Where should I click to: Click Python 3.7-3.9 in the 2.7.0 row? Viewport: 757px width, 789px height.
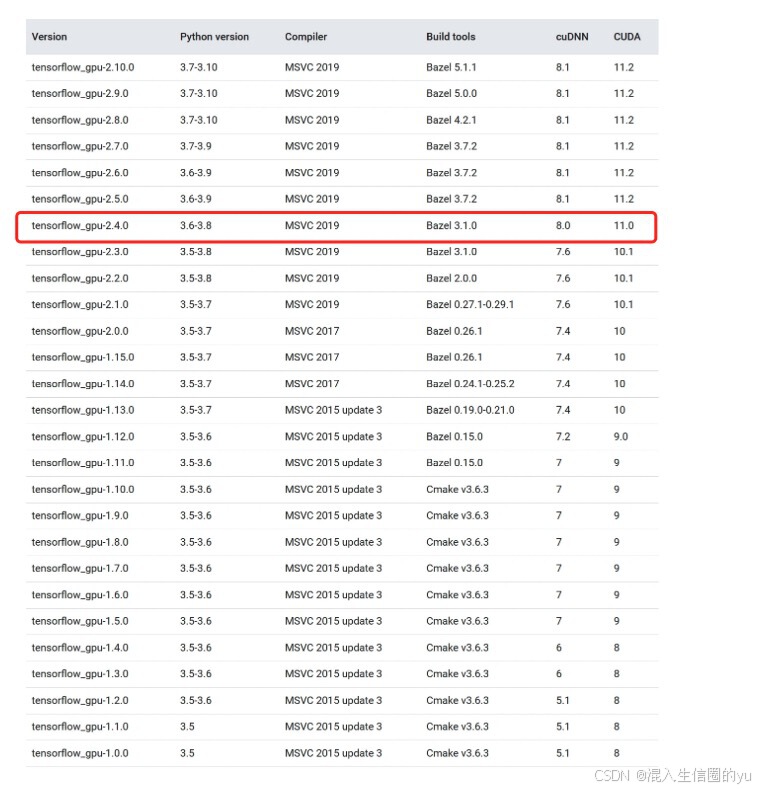pyautogui.click(x=195, y=146)
